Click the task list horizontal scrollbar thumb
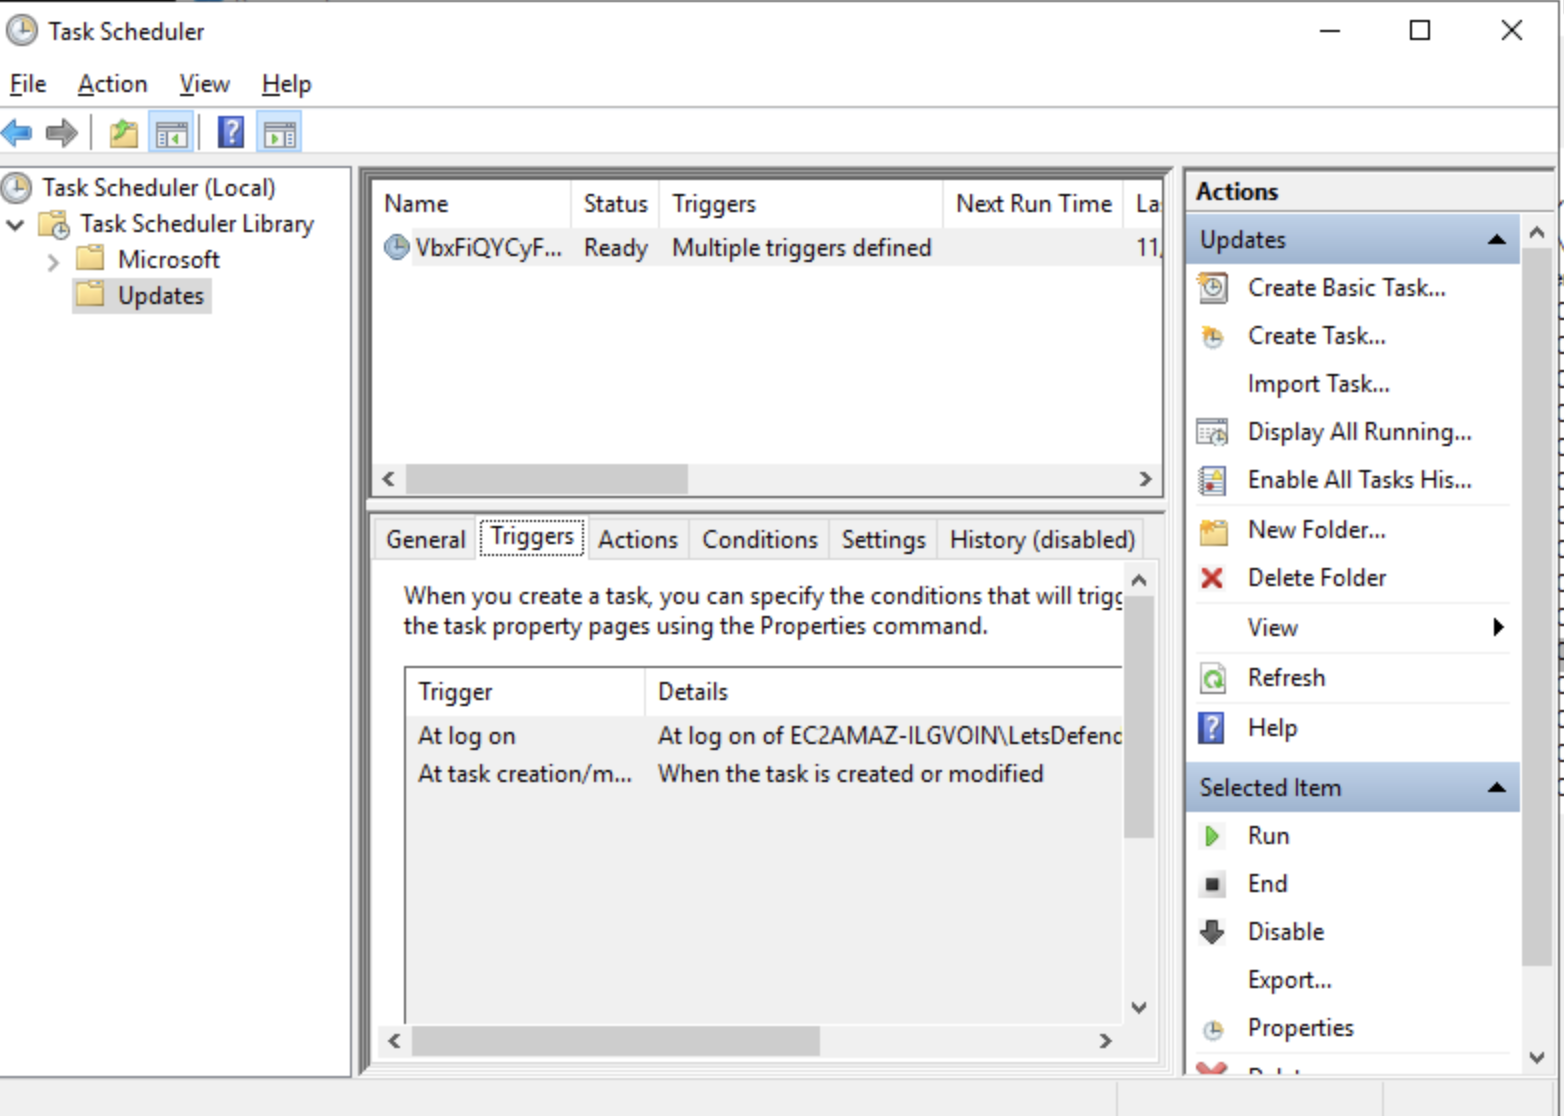 coord(547,479)
